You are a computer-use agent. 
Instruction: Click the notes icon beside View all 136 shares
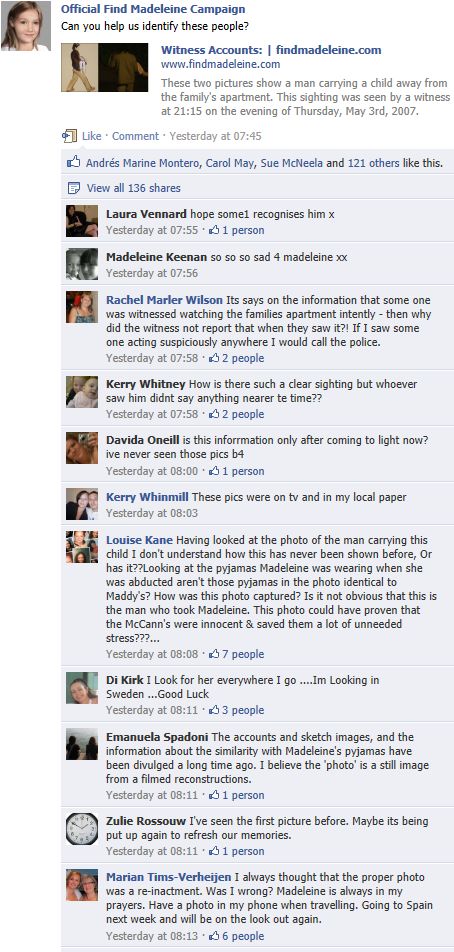pyautogui.click(x=74, y=188)
